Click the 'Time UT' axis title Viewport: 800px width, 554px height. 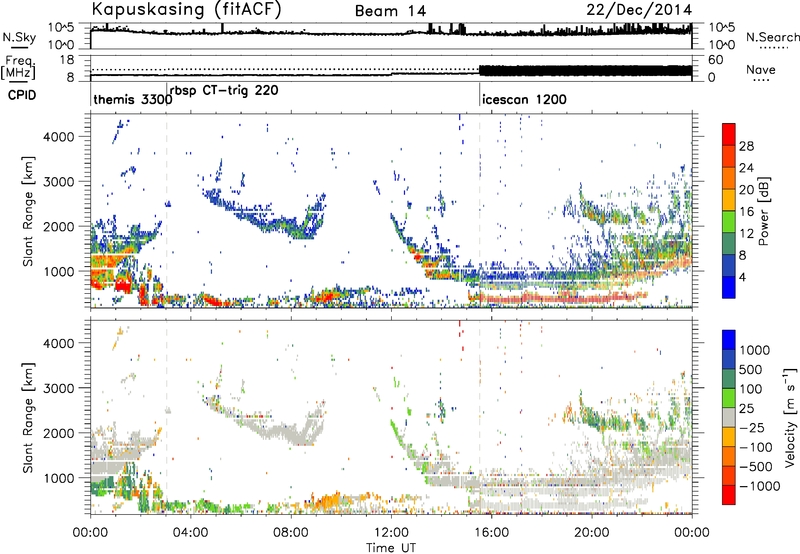coord(390,548)
